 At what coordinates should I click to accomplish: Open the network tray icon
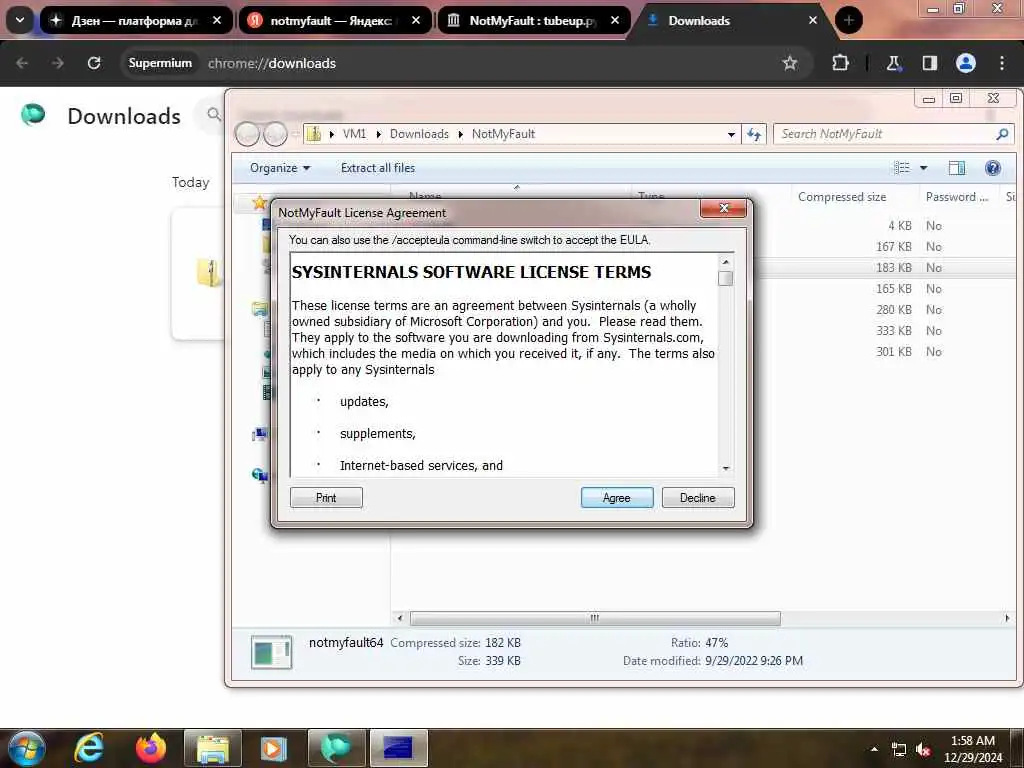(899, 750)
